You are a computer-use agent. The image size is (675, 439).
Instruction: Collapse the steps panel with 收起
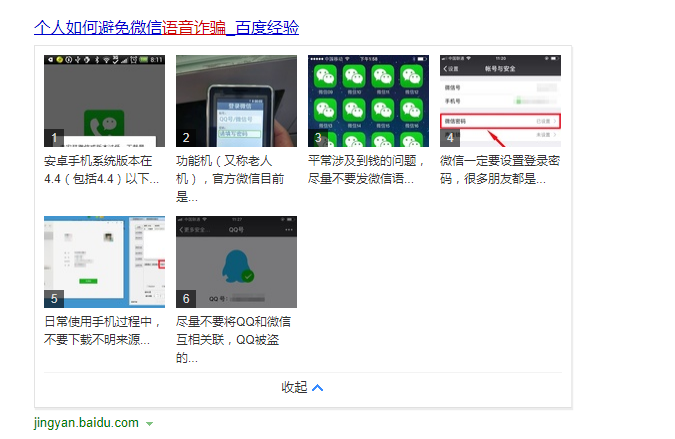tap(302, 387)
